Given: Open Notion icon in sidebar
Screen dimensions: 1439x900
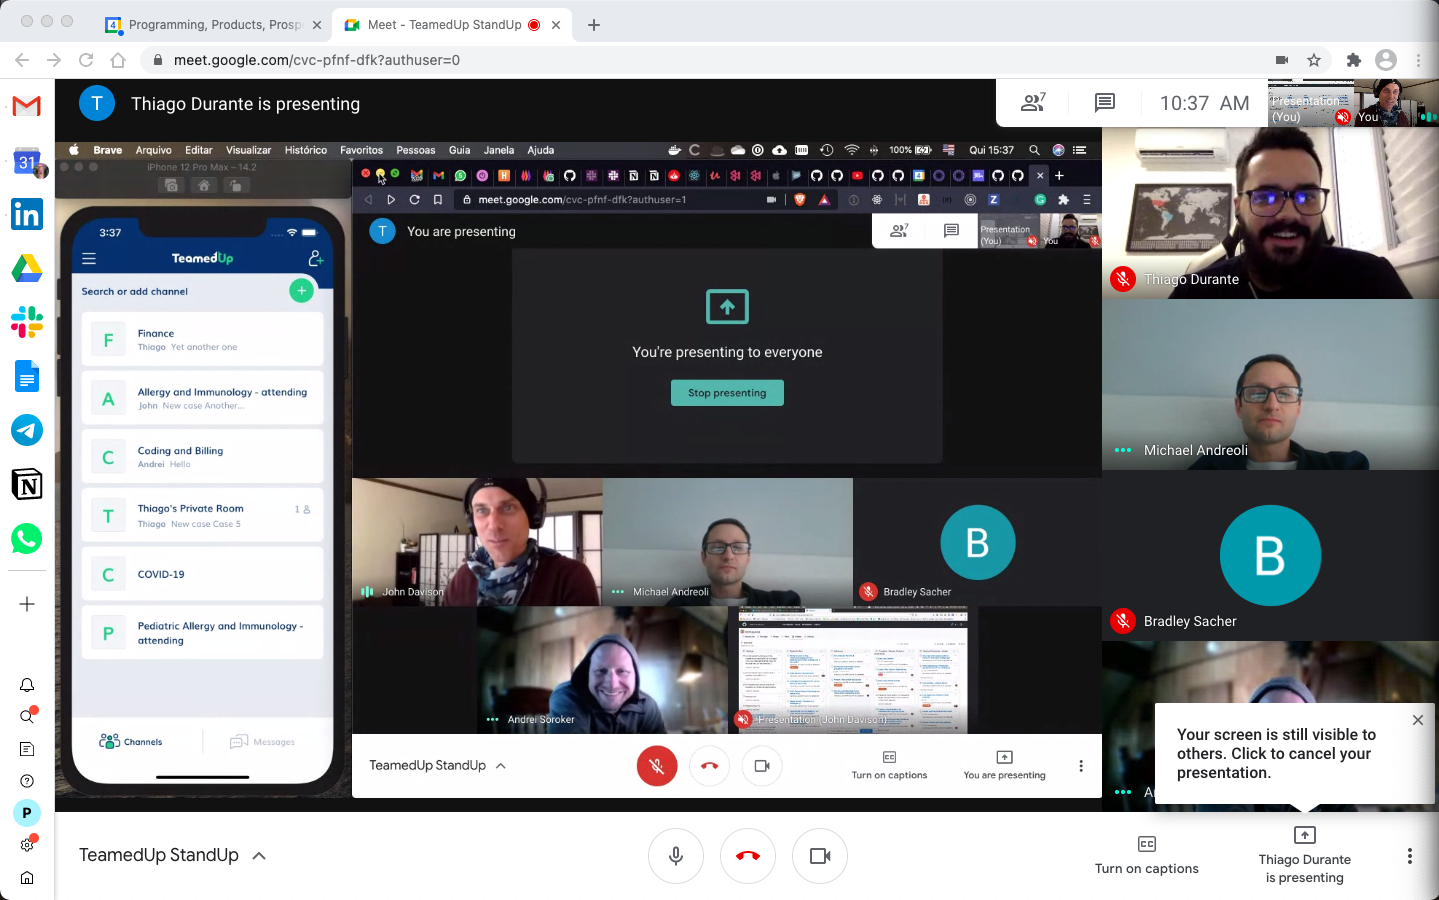Looking at the screenshot, I should (27, 484).
